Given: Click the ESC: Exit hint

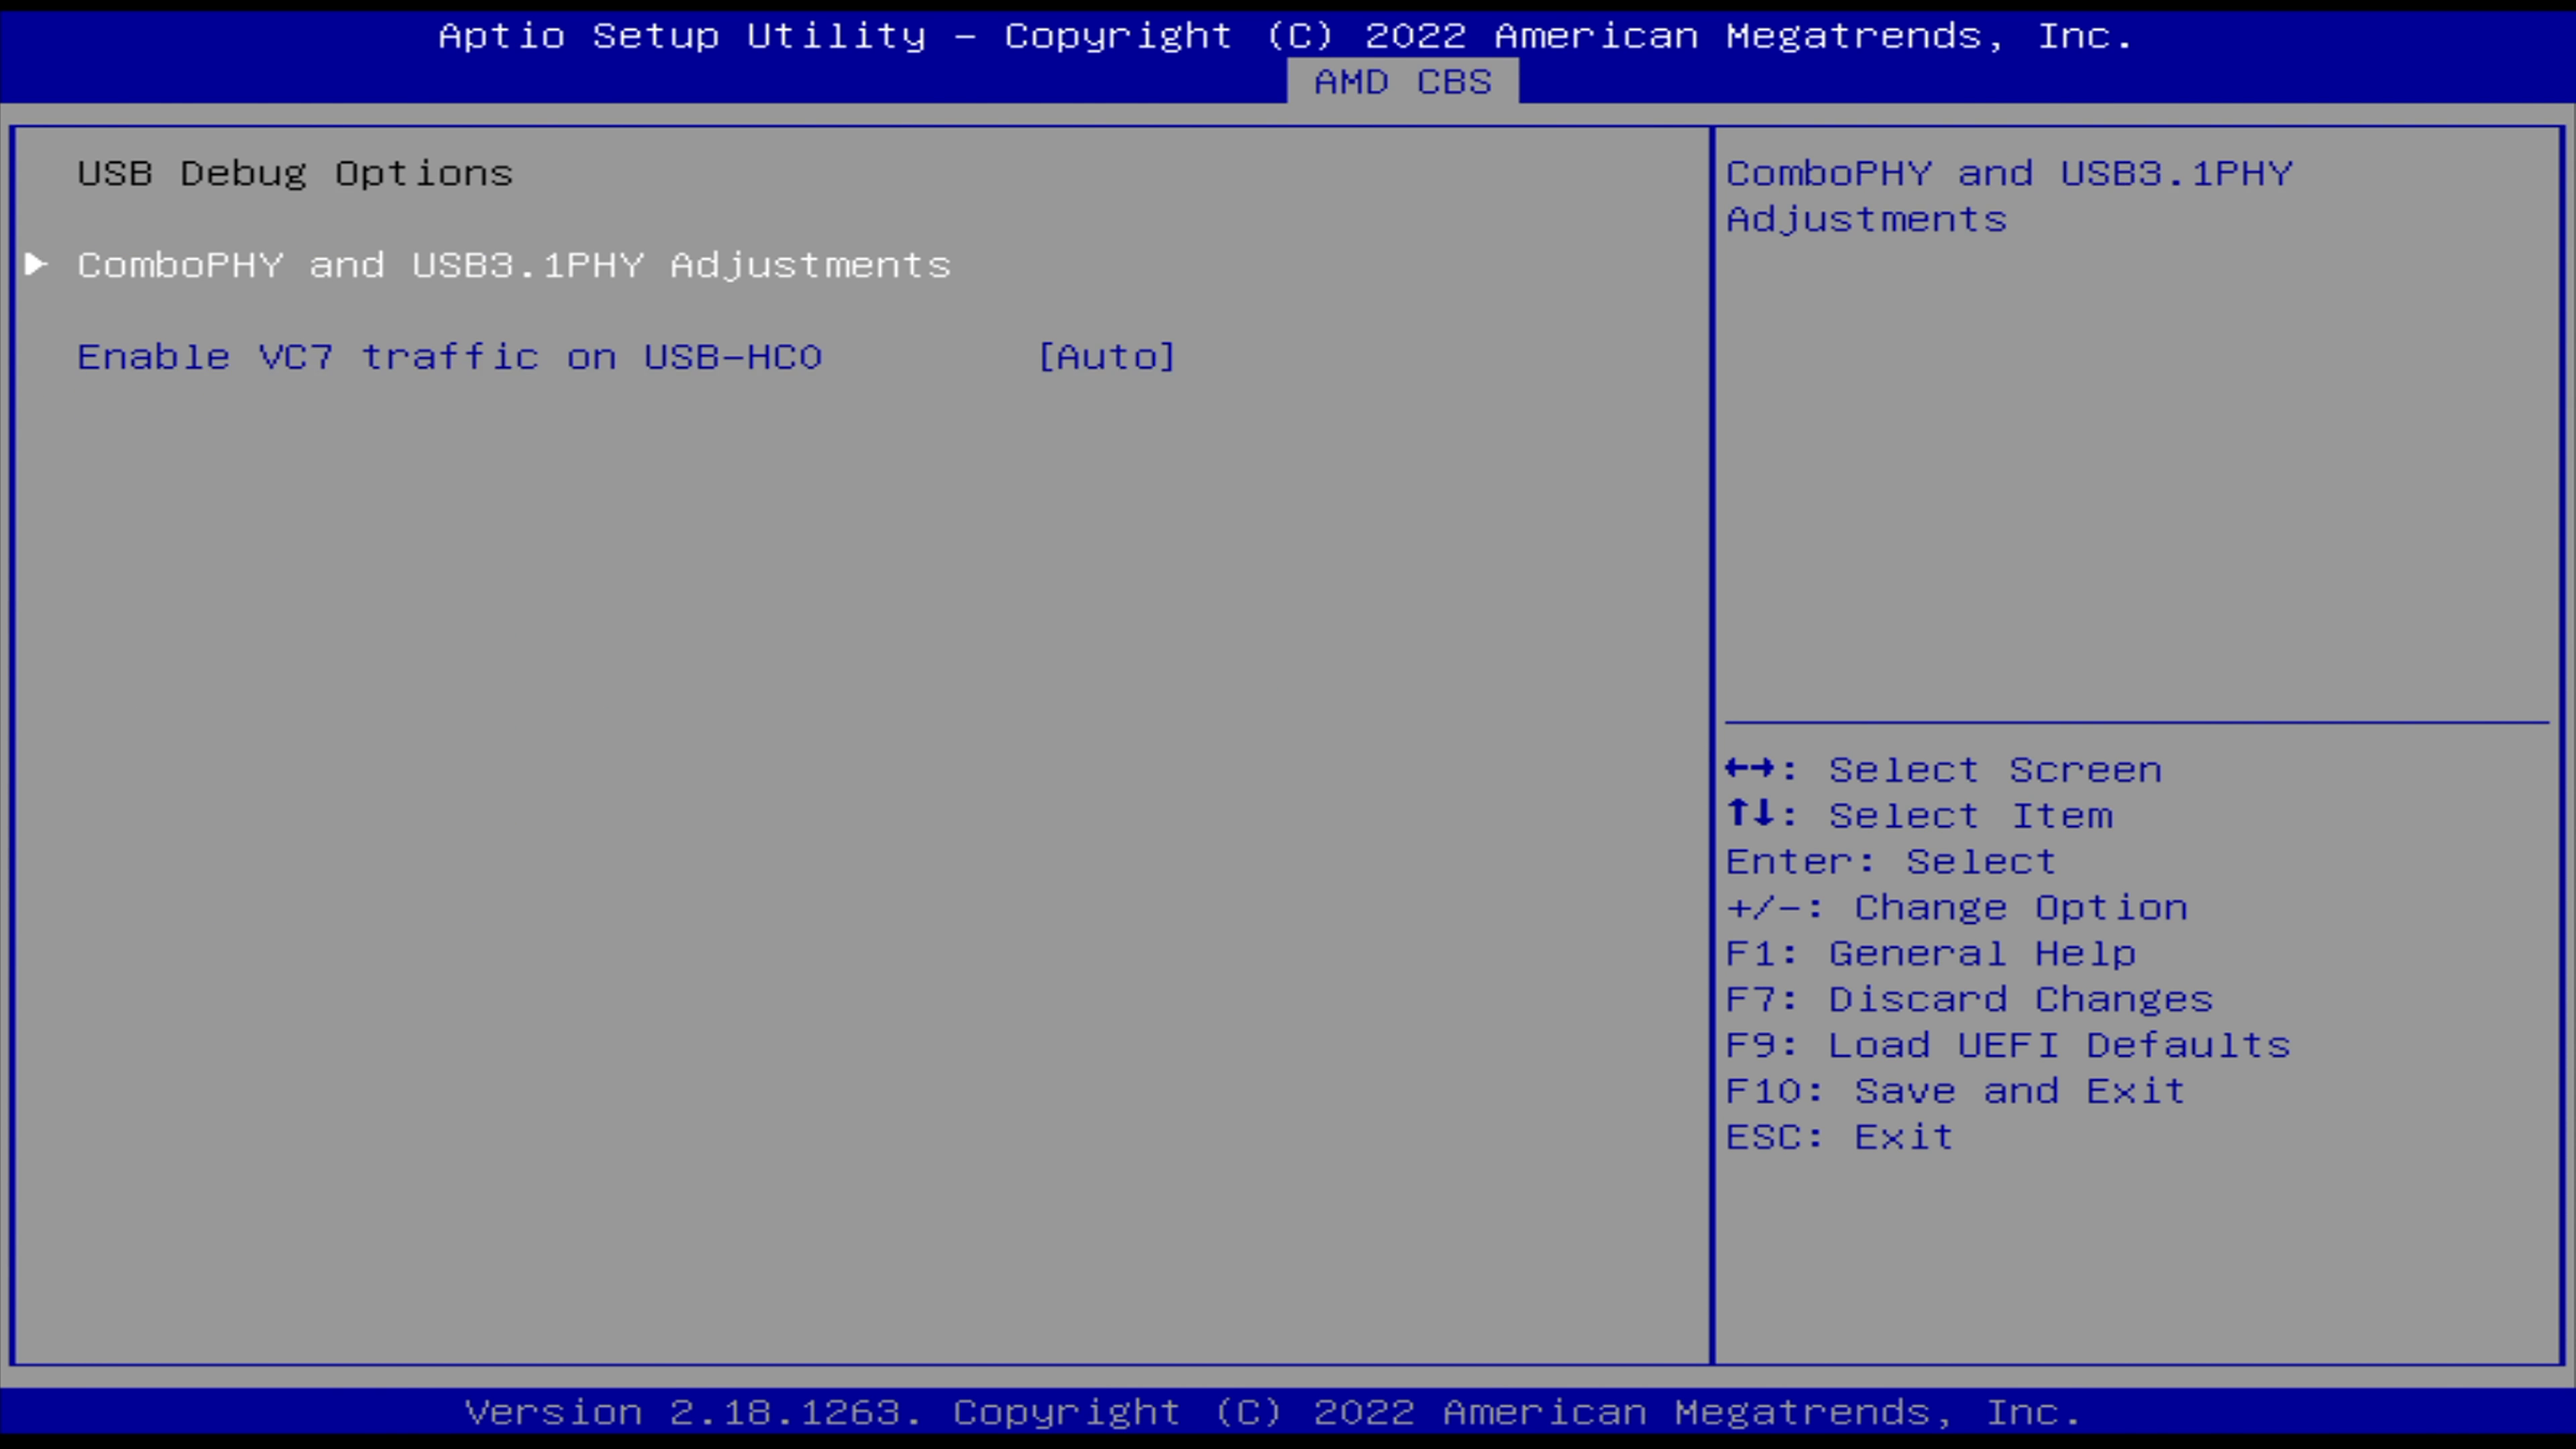Looking at the screenshot, I should (1840, 1138).
